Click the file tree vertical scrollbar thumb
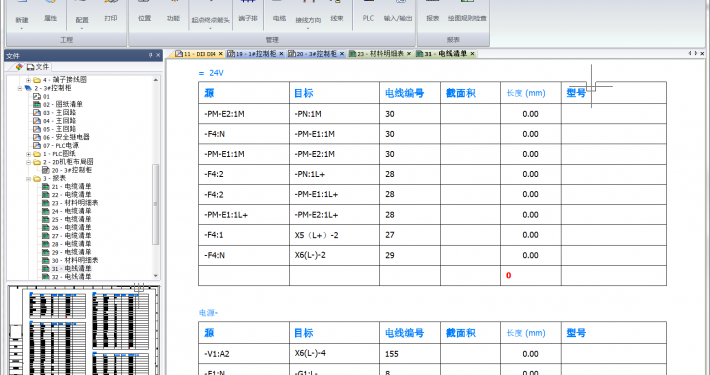This screenshot has width=710, height=375. 156,204
